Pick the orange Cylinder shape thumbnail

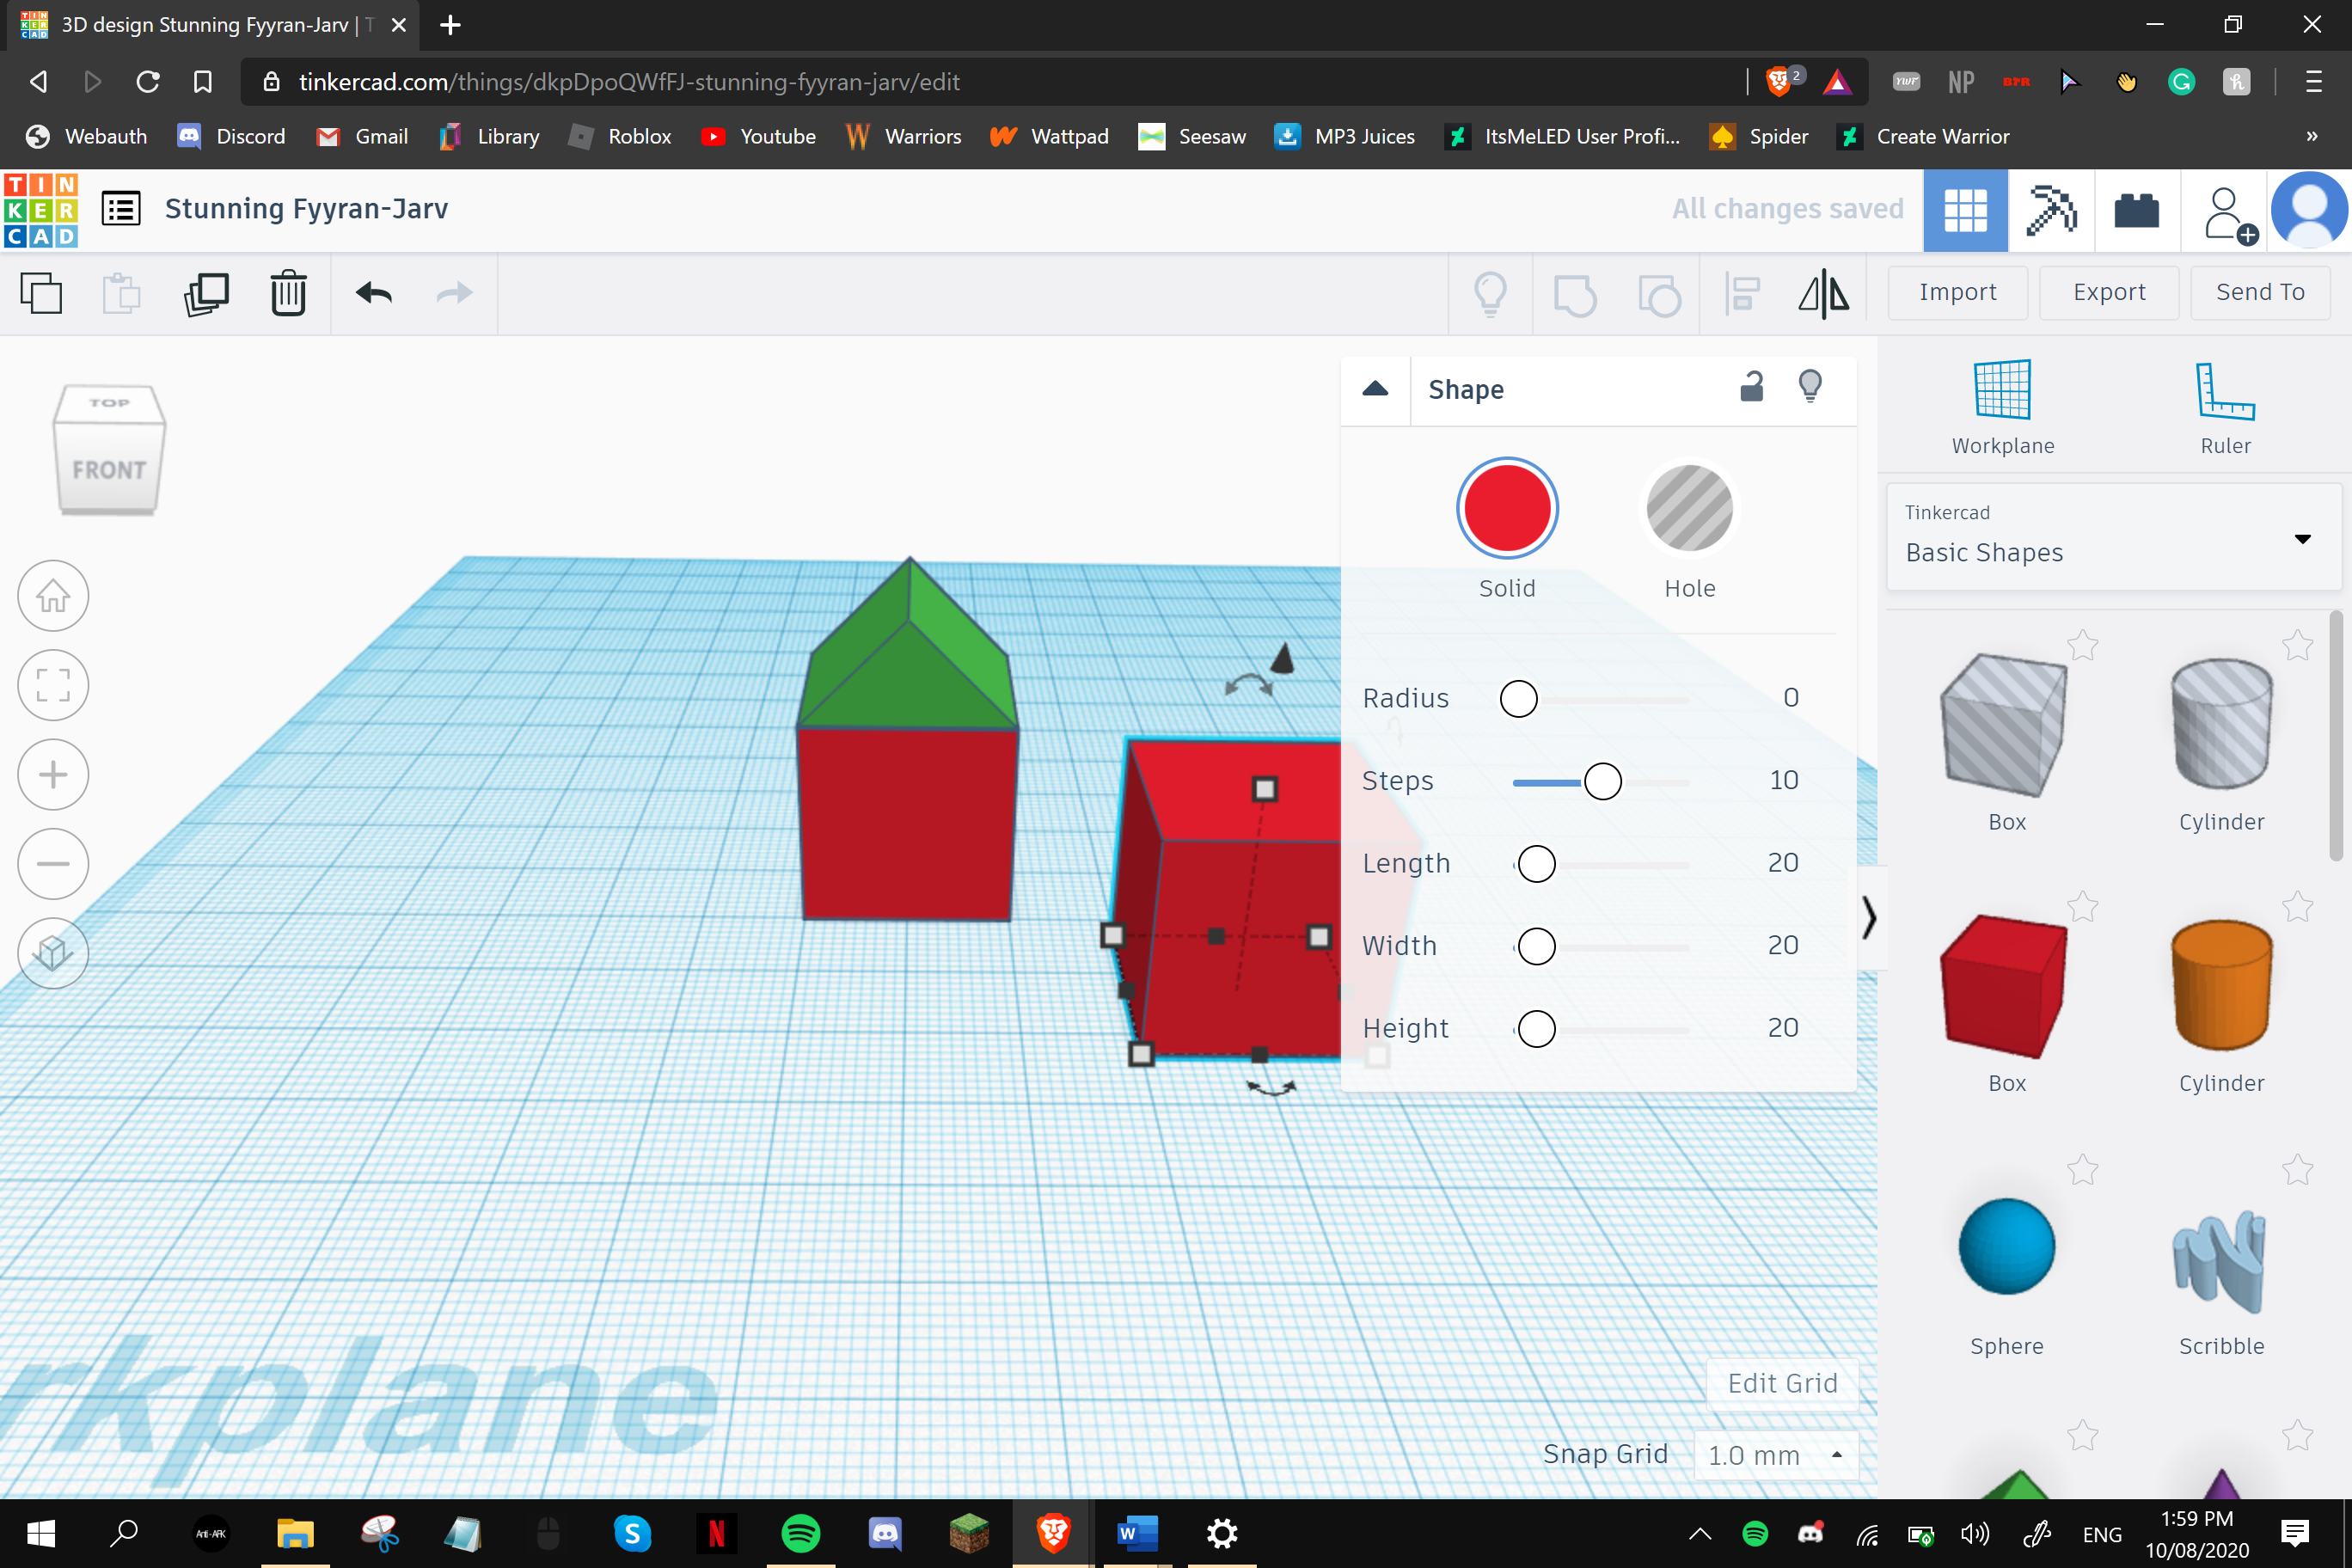2221,985
